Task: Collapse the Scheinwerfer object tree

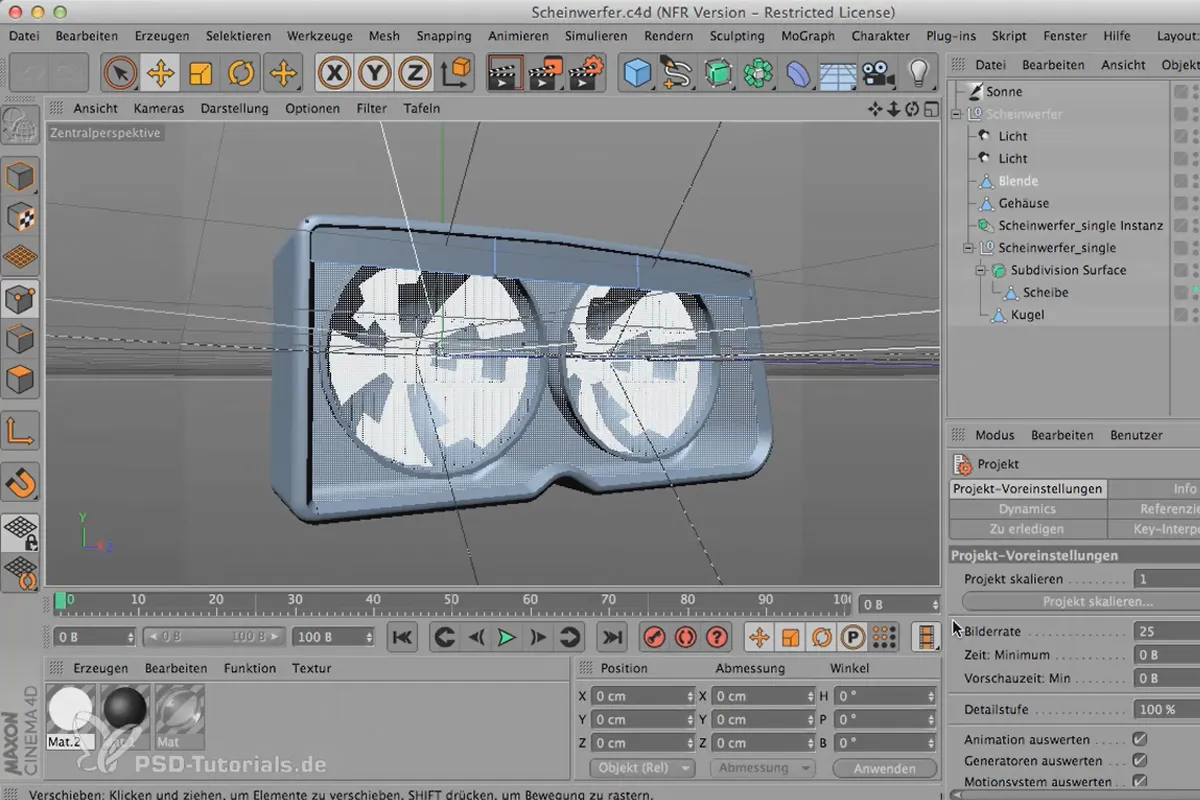Action: pyautogui.click(x=956, y=114)
